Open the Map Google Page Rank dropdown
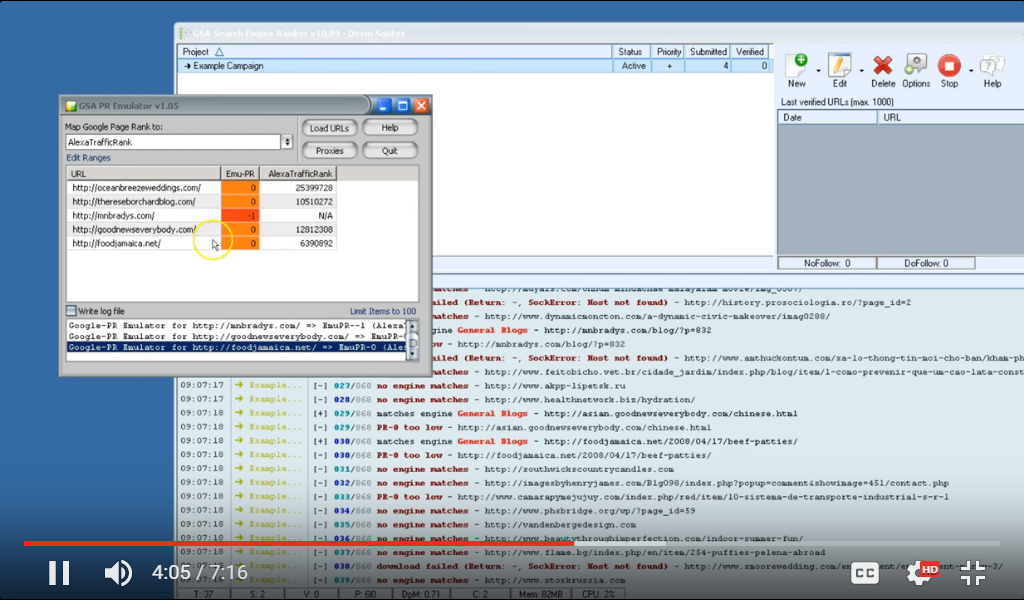1024x600 pixels. pyautogui.click(x=287, y=142)
